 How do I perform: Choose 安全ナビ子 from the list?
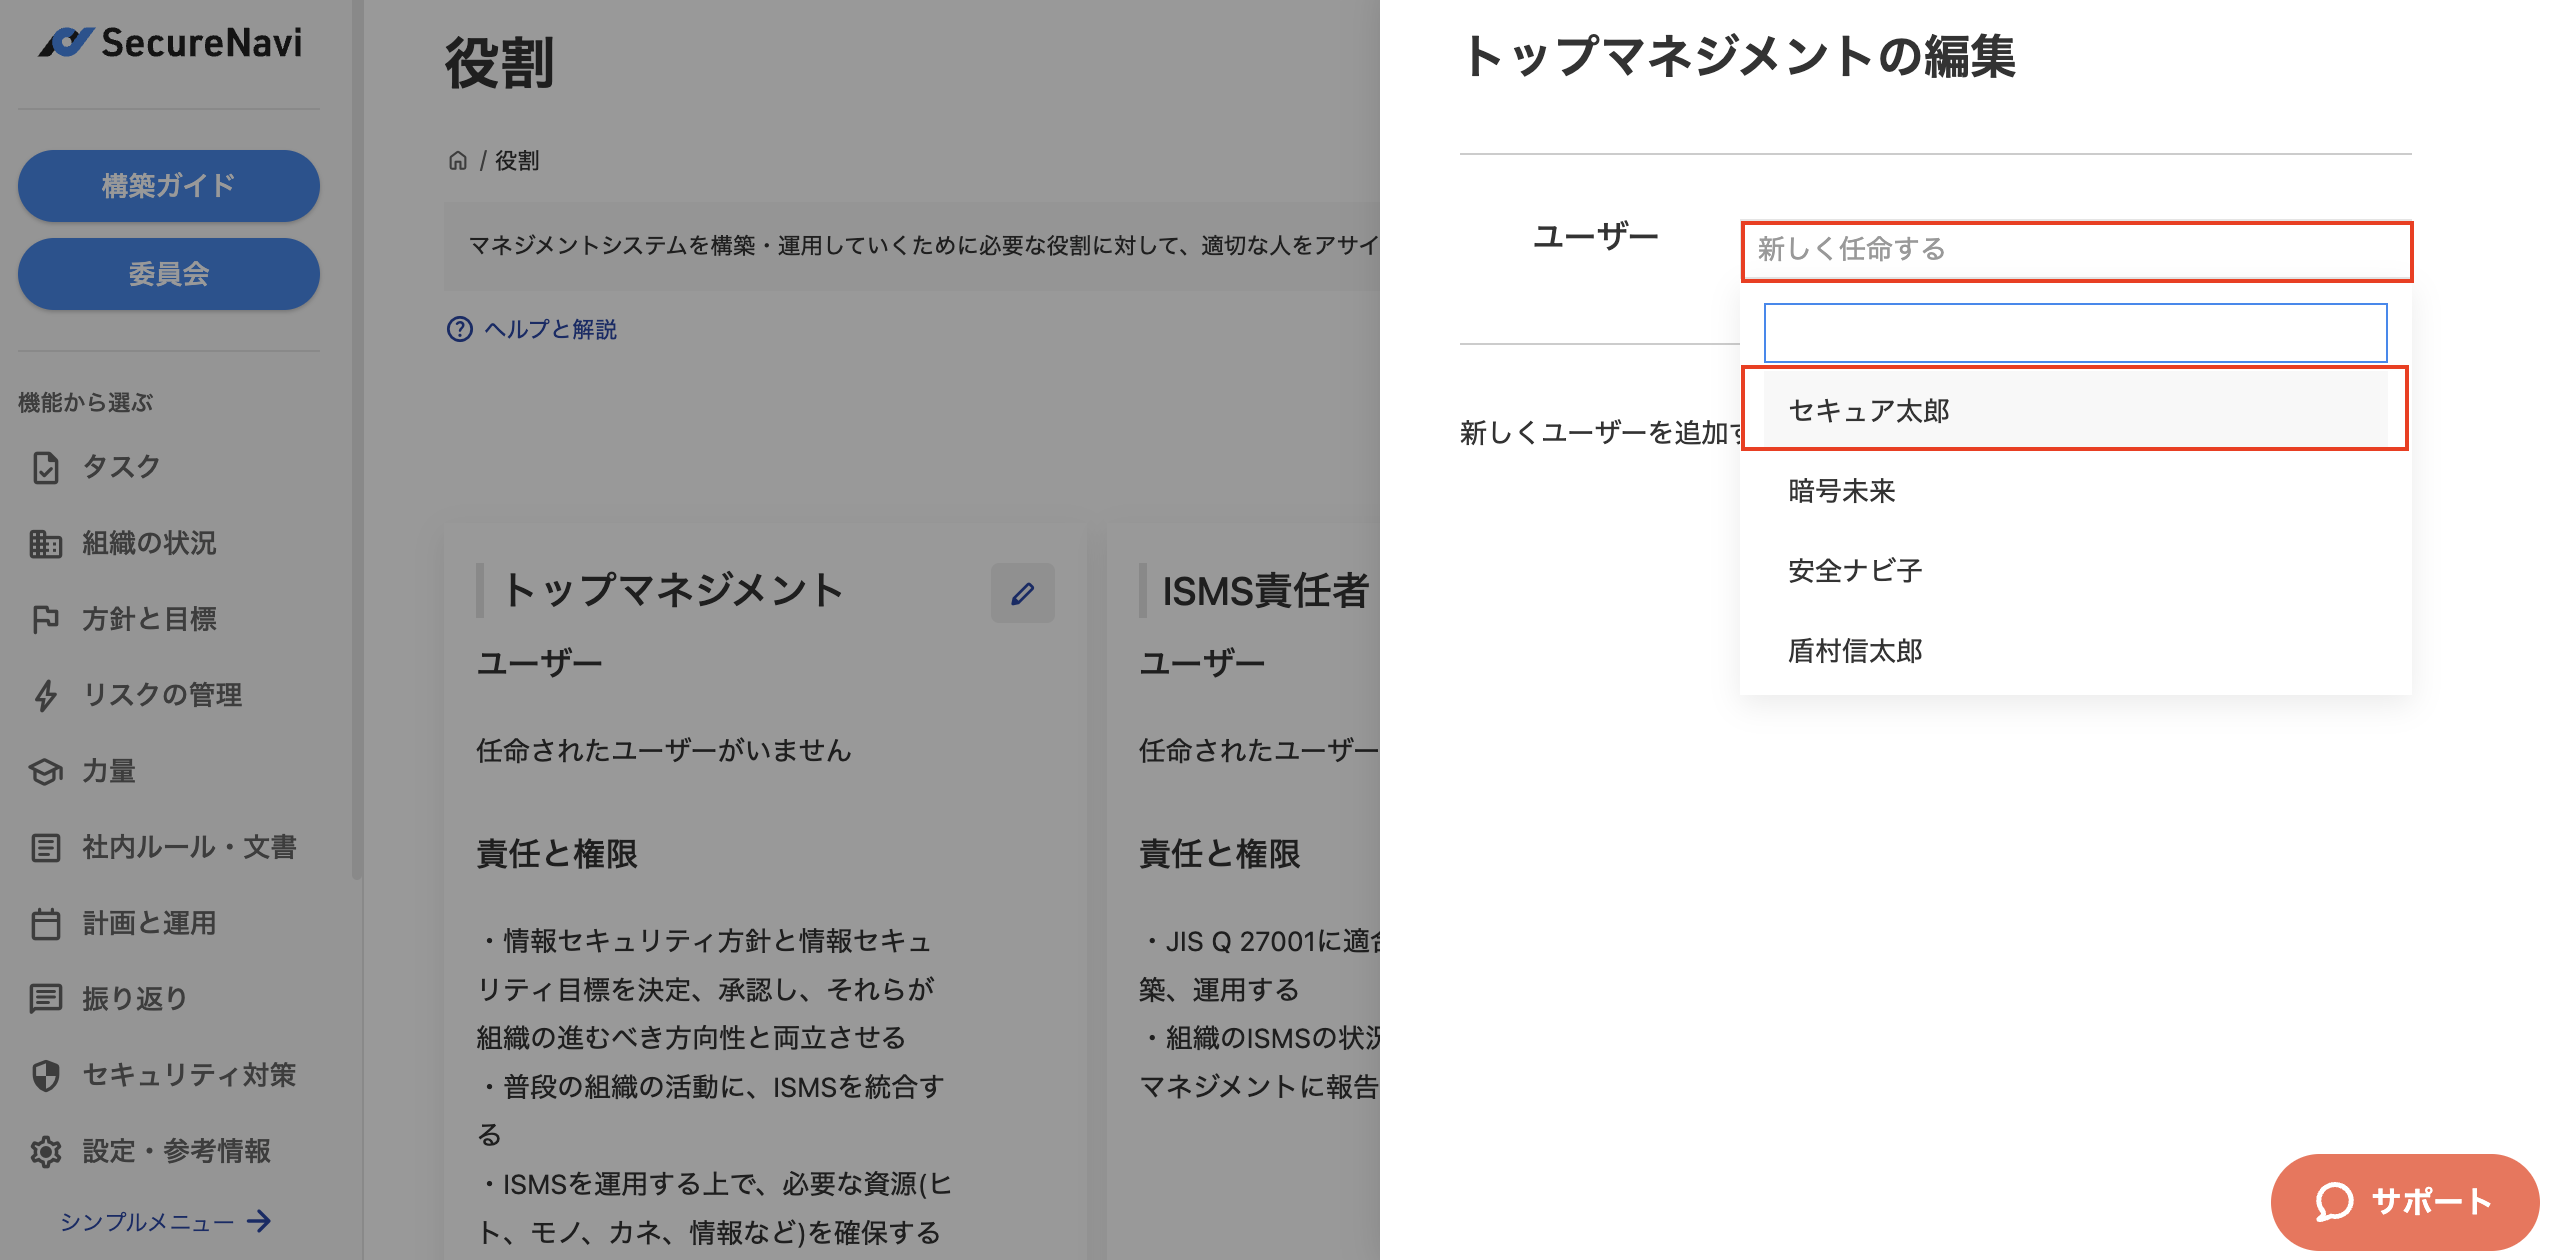pyautogui.click(x=2075, y=571)
